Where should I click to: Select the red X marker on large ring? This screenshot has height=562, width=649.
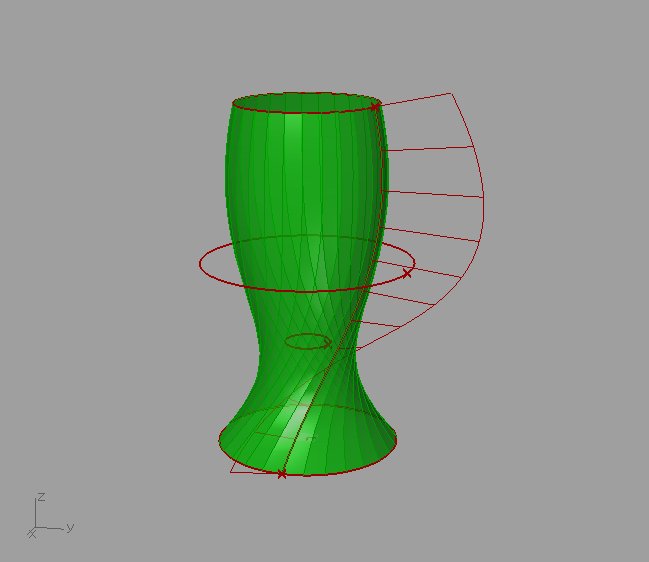click(407, 272)
